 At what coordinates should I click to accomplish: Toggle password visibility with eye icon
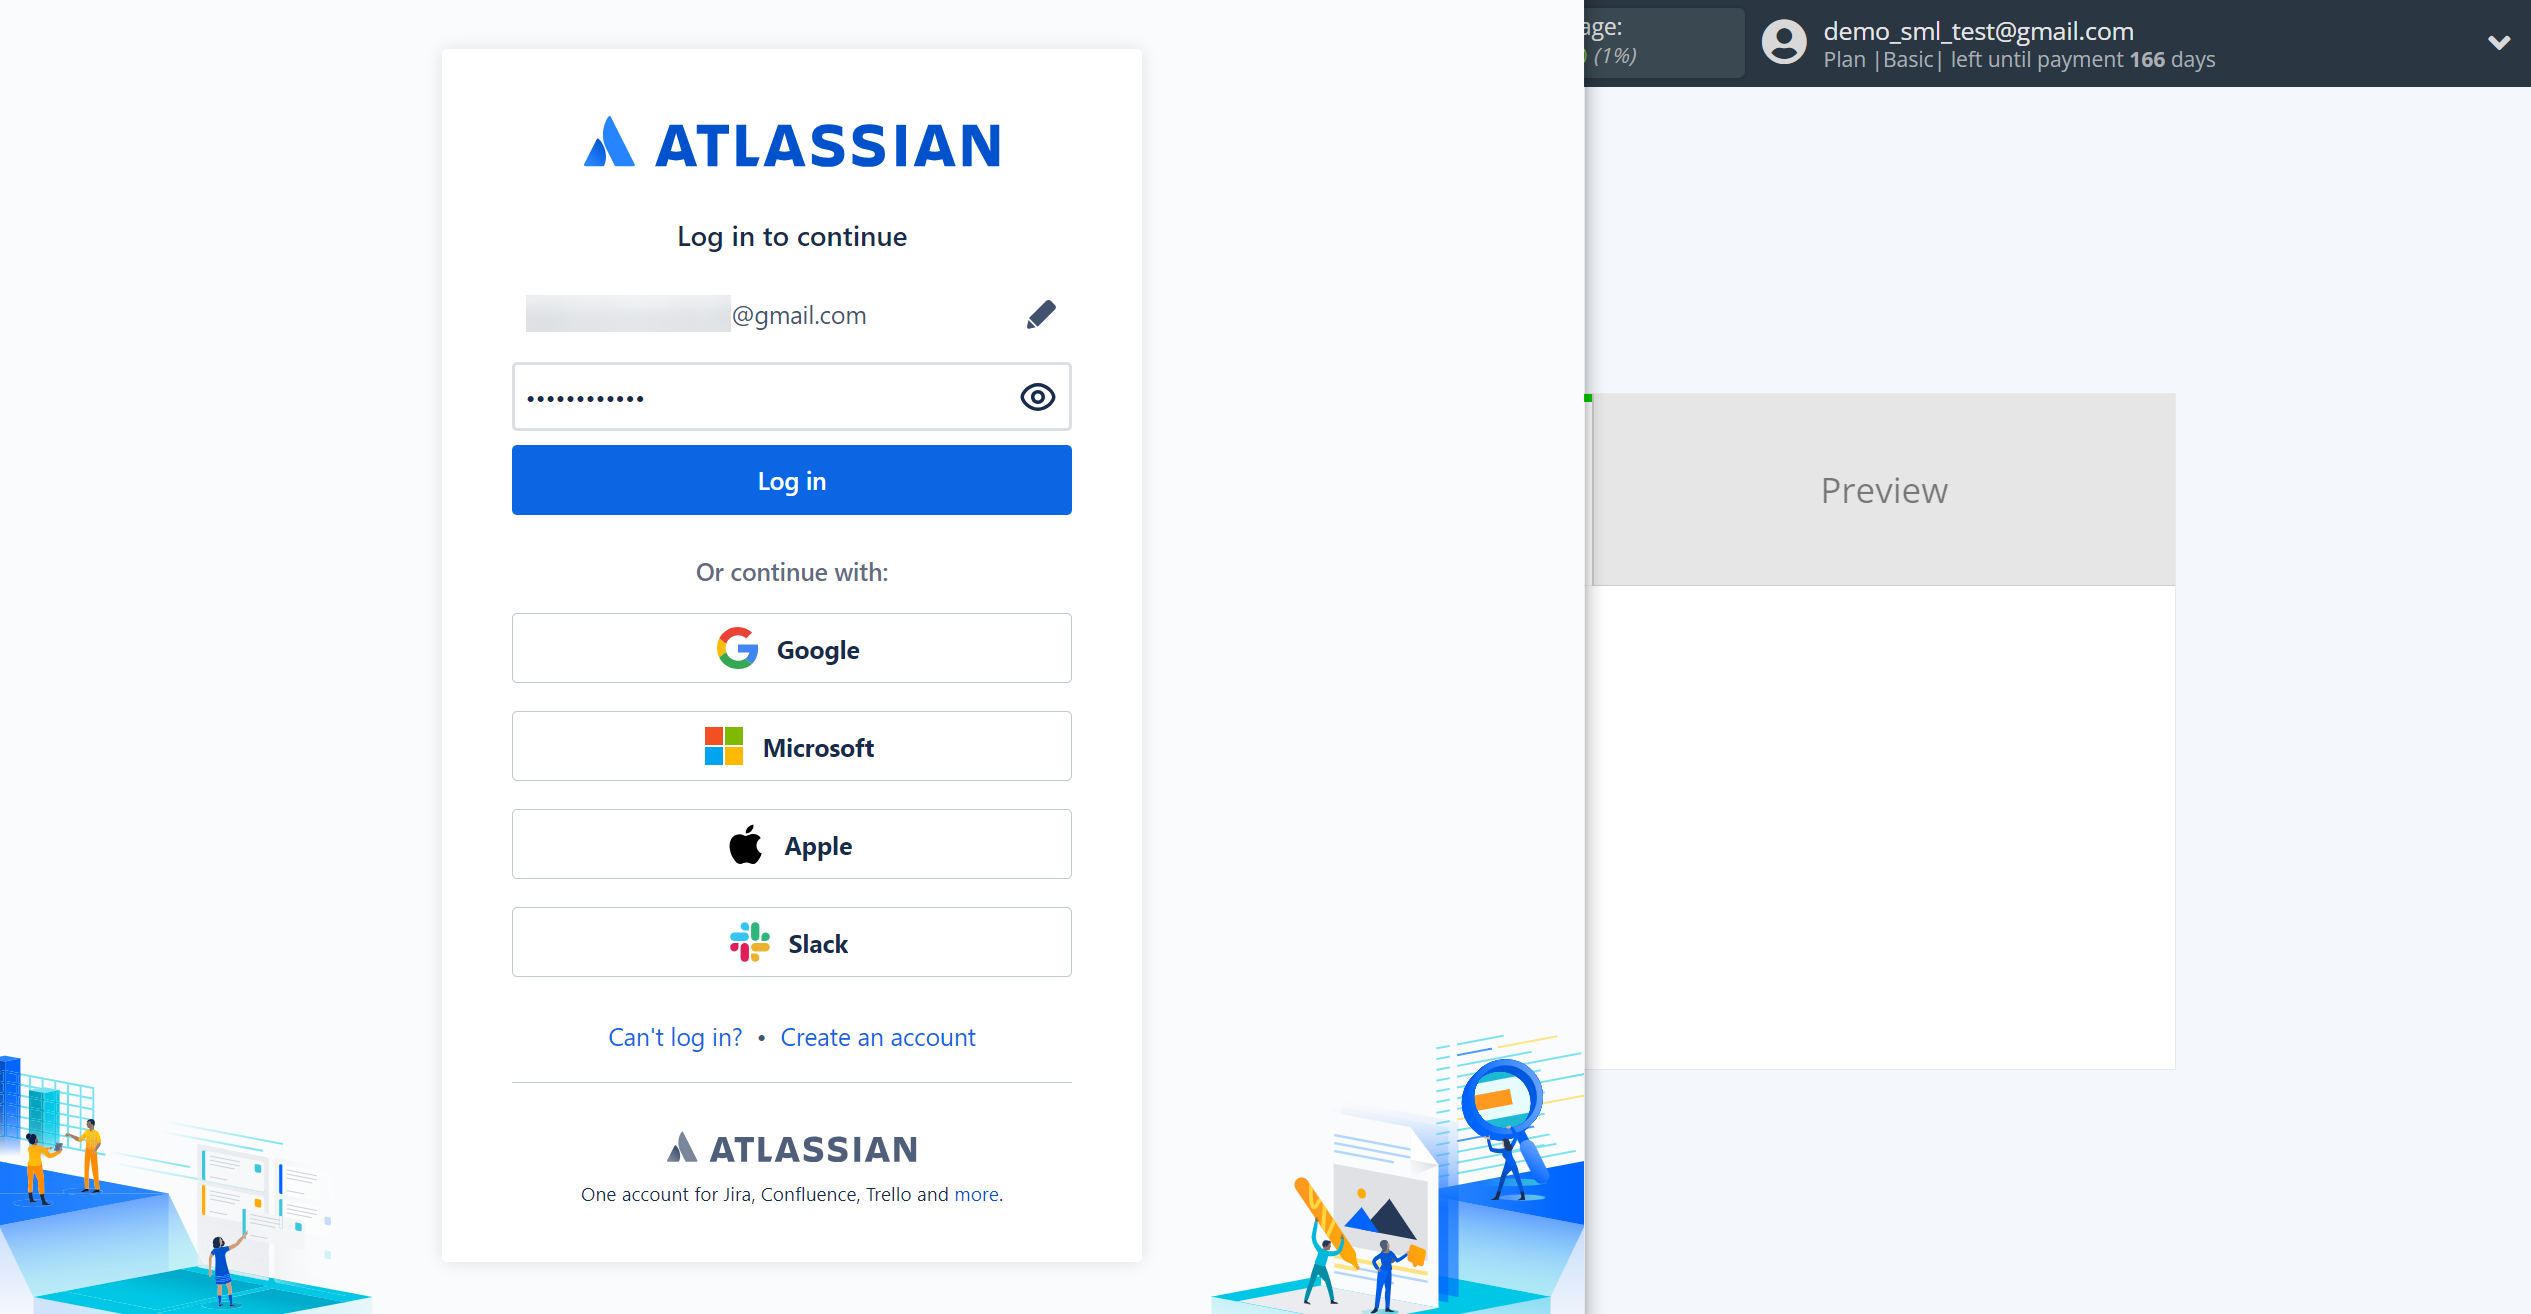(x=1036, y=397)
